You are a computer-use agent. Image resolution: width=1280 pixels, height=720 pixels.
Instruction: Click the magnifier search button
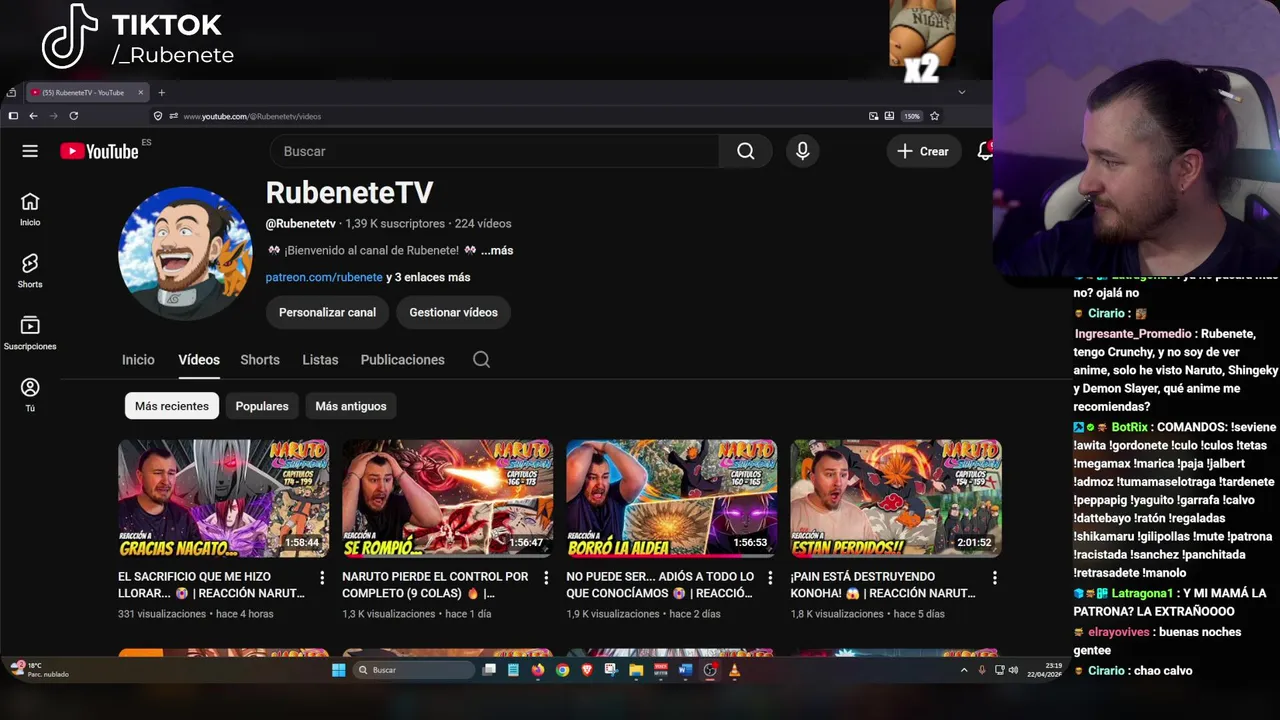coord(745,151)
